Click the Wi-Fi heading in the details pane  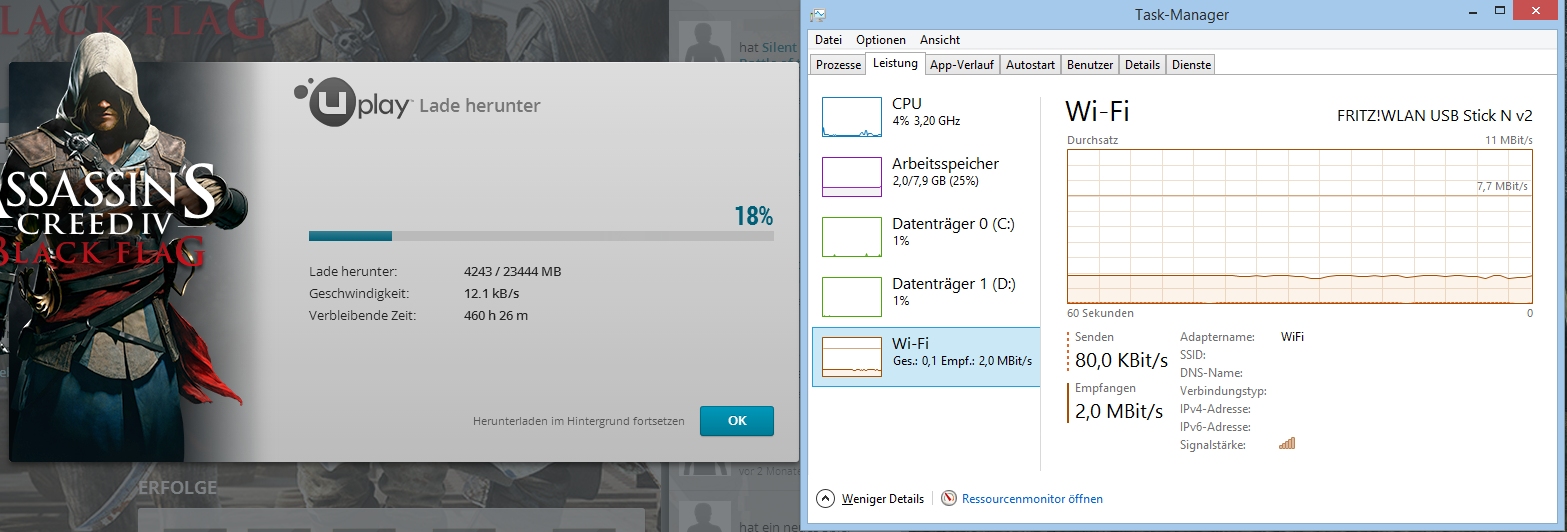[1097, 111]
